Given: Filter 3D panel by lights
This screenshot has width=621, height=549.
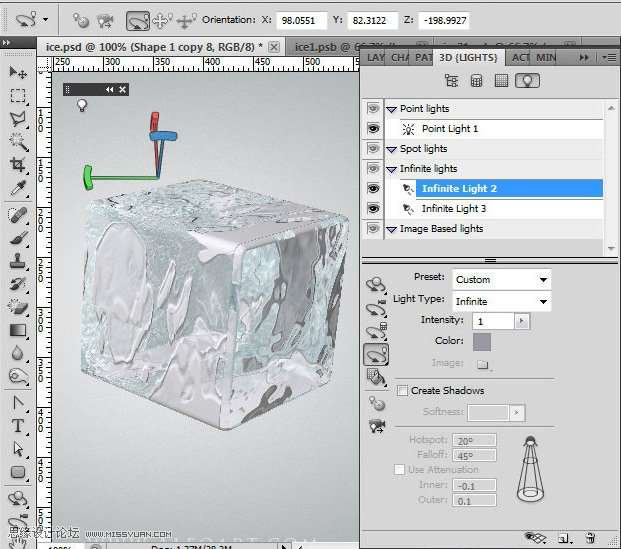Looking at the screenshot, I should [527, 81].
